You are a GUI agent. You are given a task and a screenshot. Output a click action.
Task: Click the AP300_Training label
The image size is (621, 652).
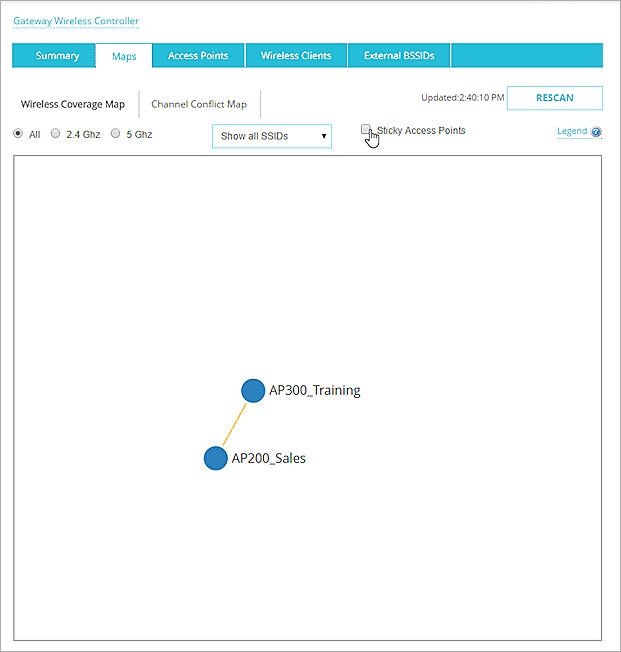click(315, 390)
